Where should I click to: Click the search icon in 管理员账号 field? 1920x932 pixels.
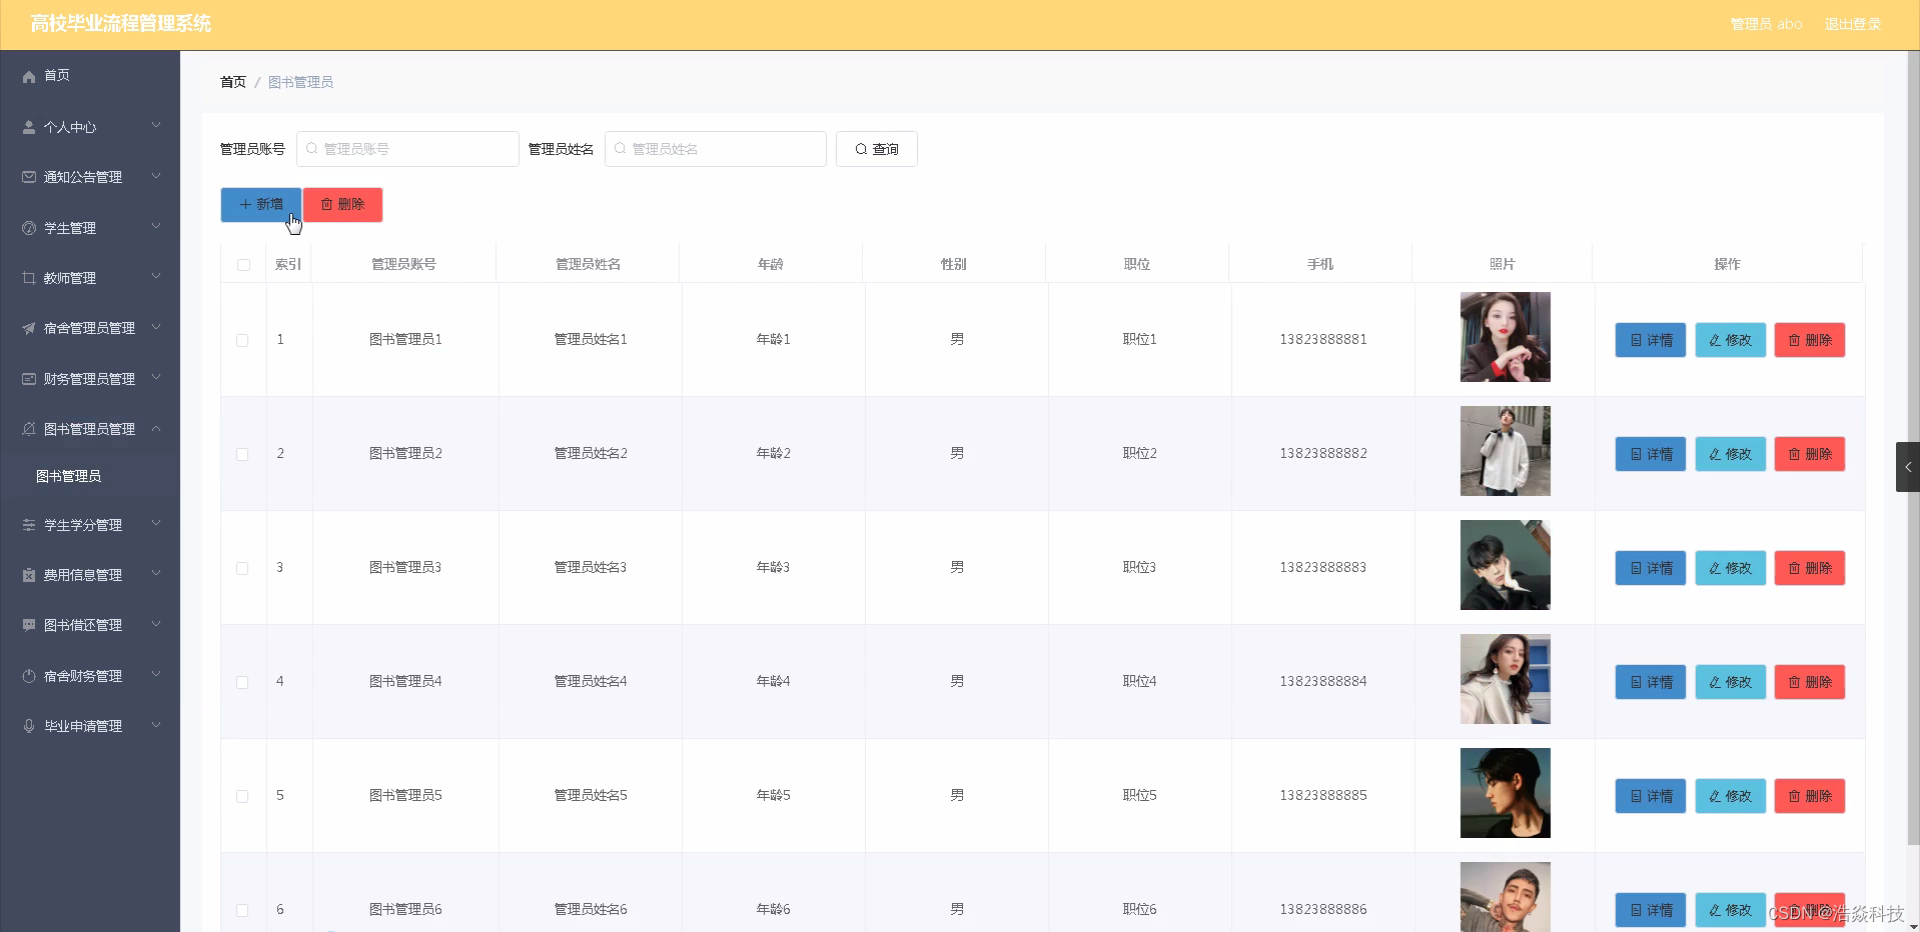click(312, 149)
